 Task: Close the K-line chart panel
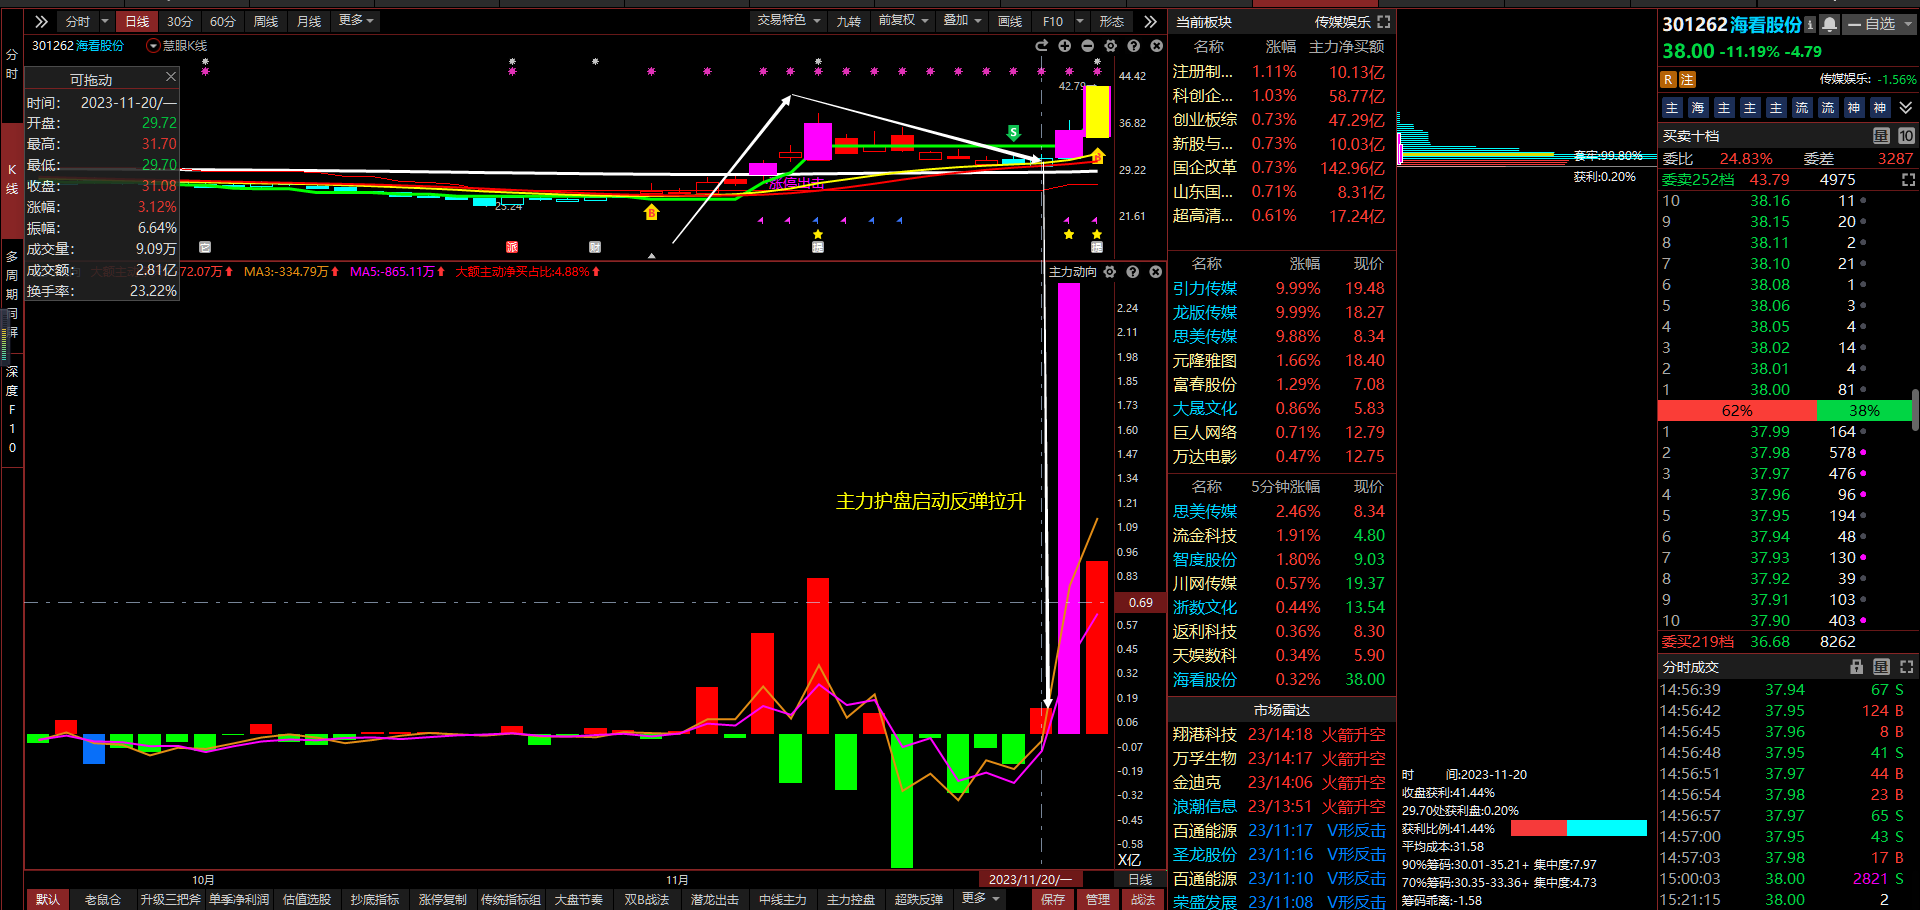click(x=1157, y=46)
